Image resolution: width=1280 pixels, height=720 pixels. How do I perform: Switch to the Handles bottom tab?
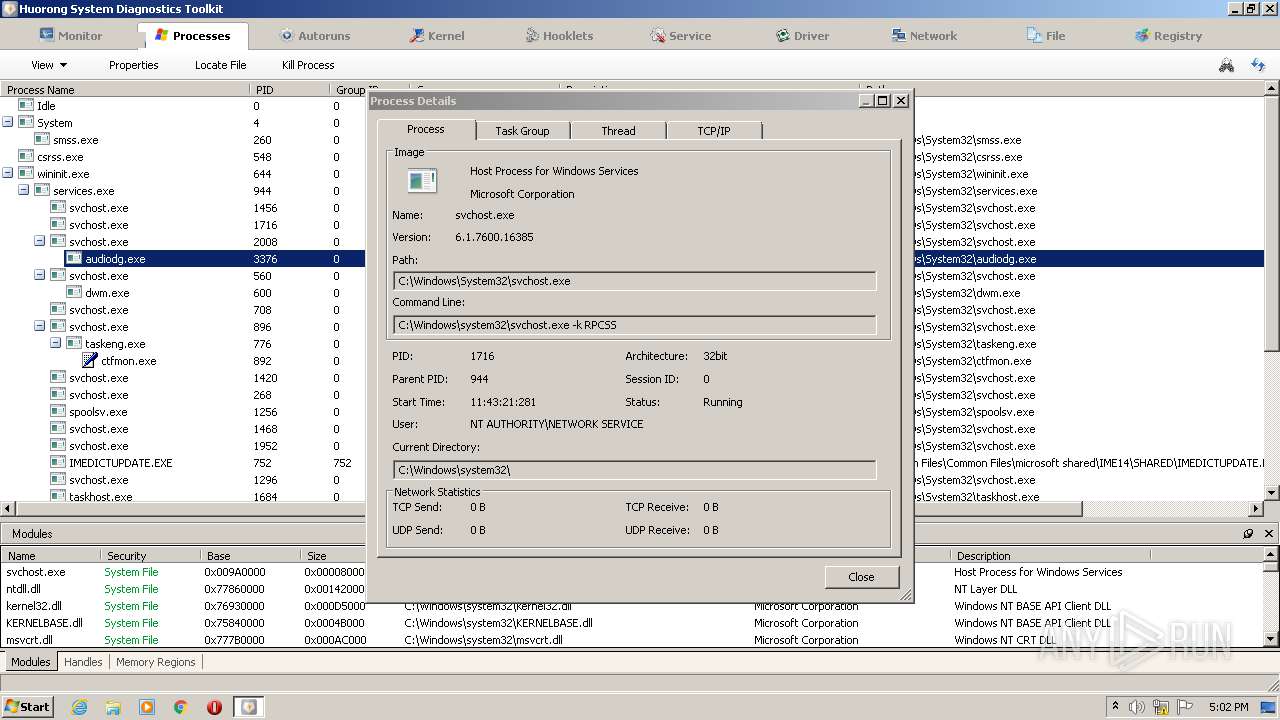(83, 662)
